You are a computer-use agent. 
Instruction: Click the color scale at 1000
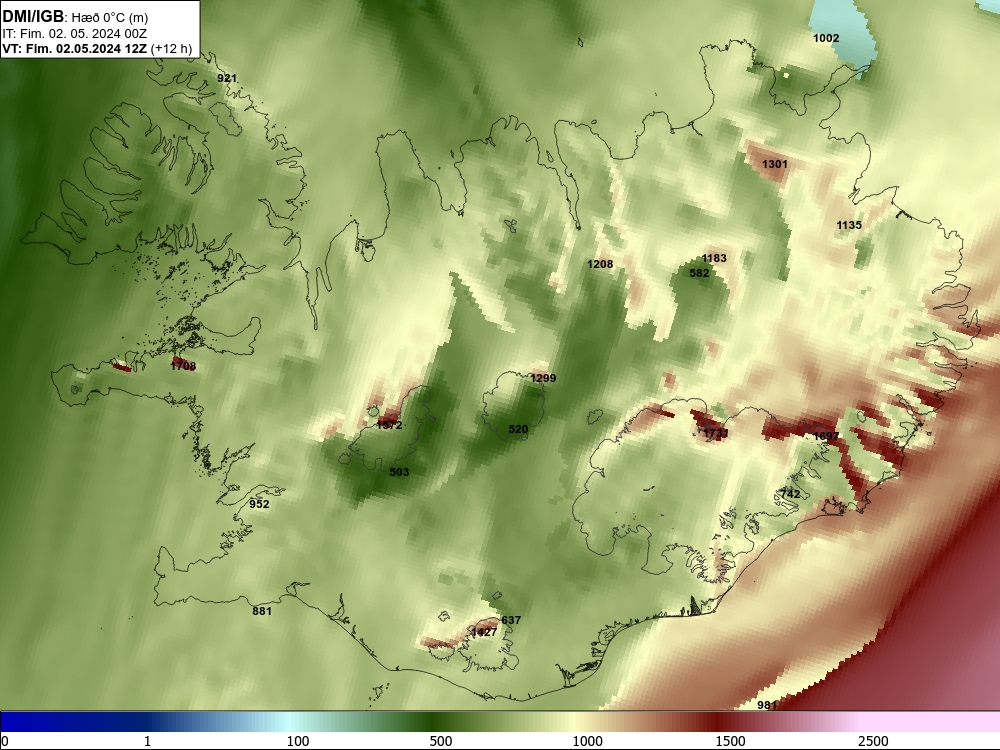pyautogui.click(x=587, y=741)
